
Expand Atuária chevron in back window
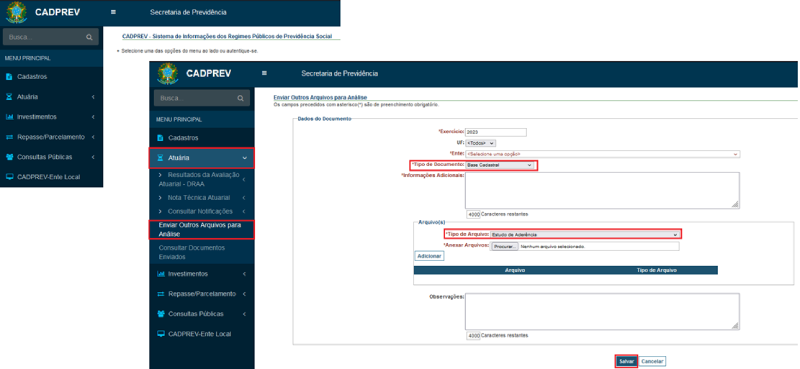pos(93,96)
